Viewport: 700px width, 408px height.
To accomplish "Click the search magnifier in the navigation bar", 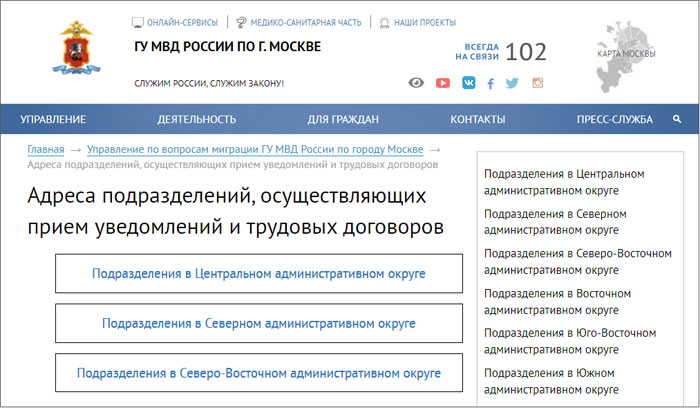I will click(x=677, y=119).
